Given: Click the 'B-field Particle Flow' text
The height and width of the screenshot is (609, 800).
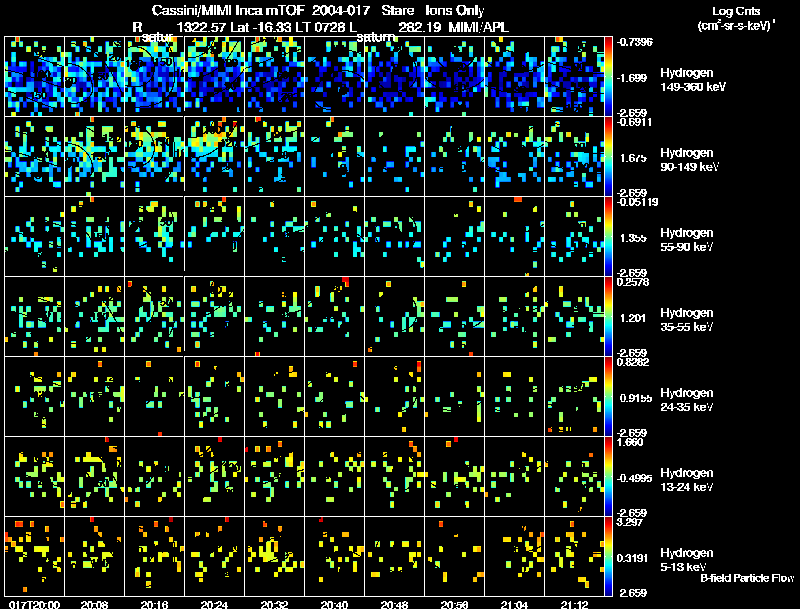Looking at the screenshot, I should 747,578.
